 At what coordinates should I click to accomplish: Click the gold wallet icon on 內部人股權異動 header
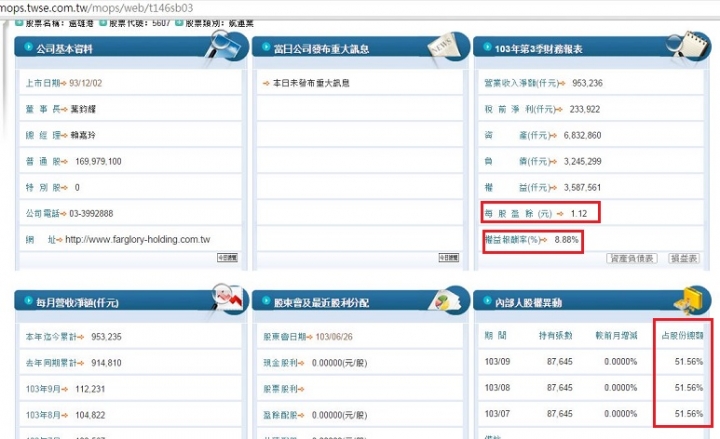click(692, 300)
